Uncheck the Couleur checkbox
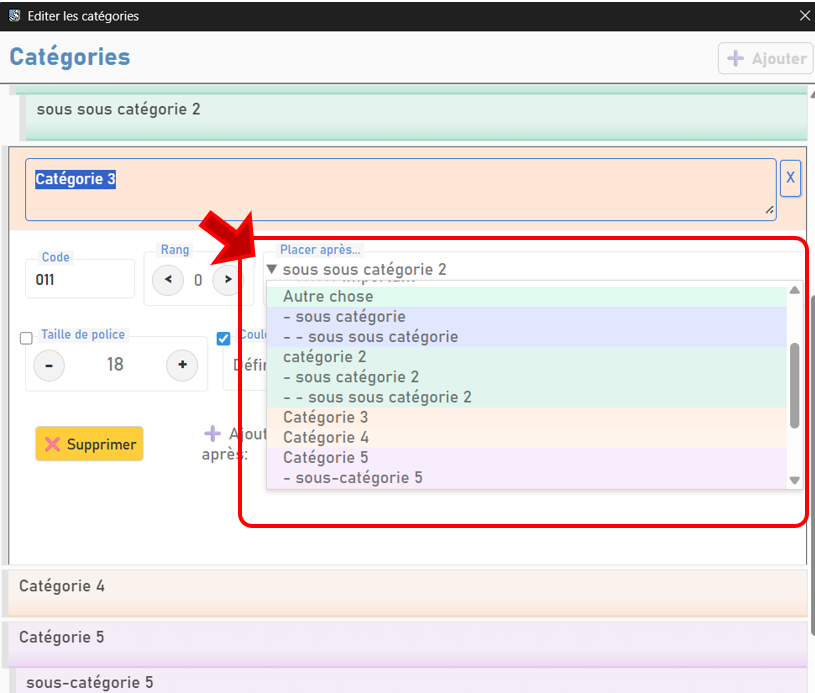815x693 pixels. pyautogui.click(x=224, y=338)
